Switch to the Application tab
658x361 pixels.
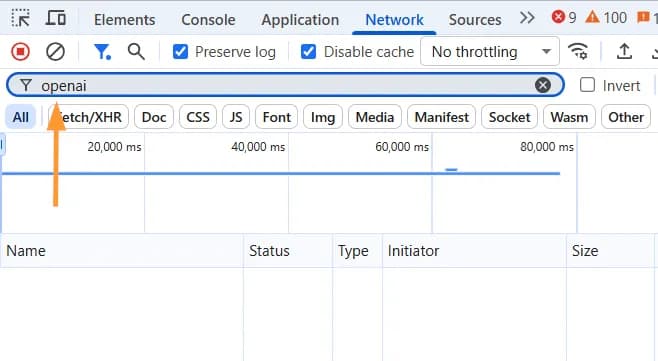pos(300,20)
